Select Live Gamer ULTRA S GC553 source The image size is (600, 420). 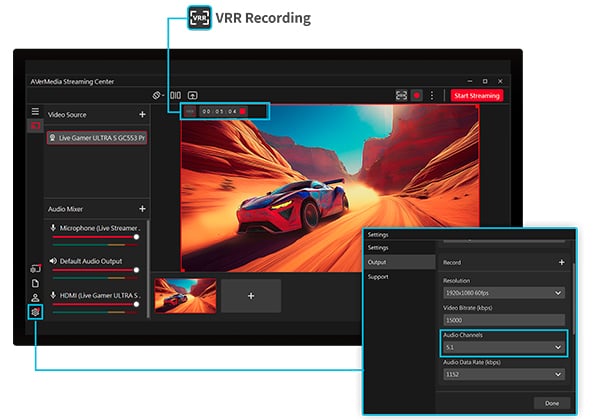(x=97, y=138)
